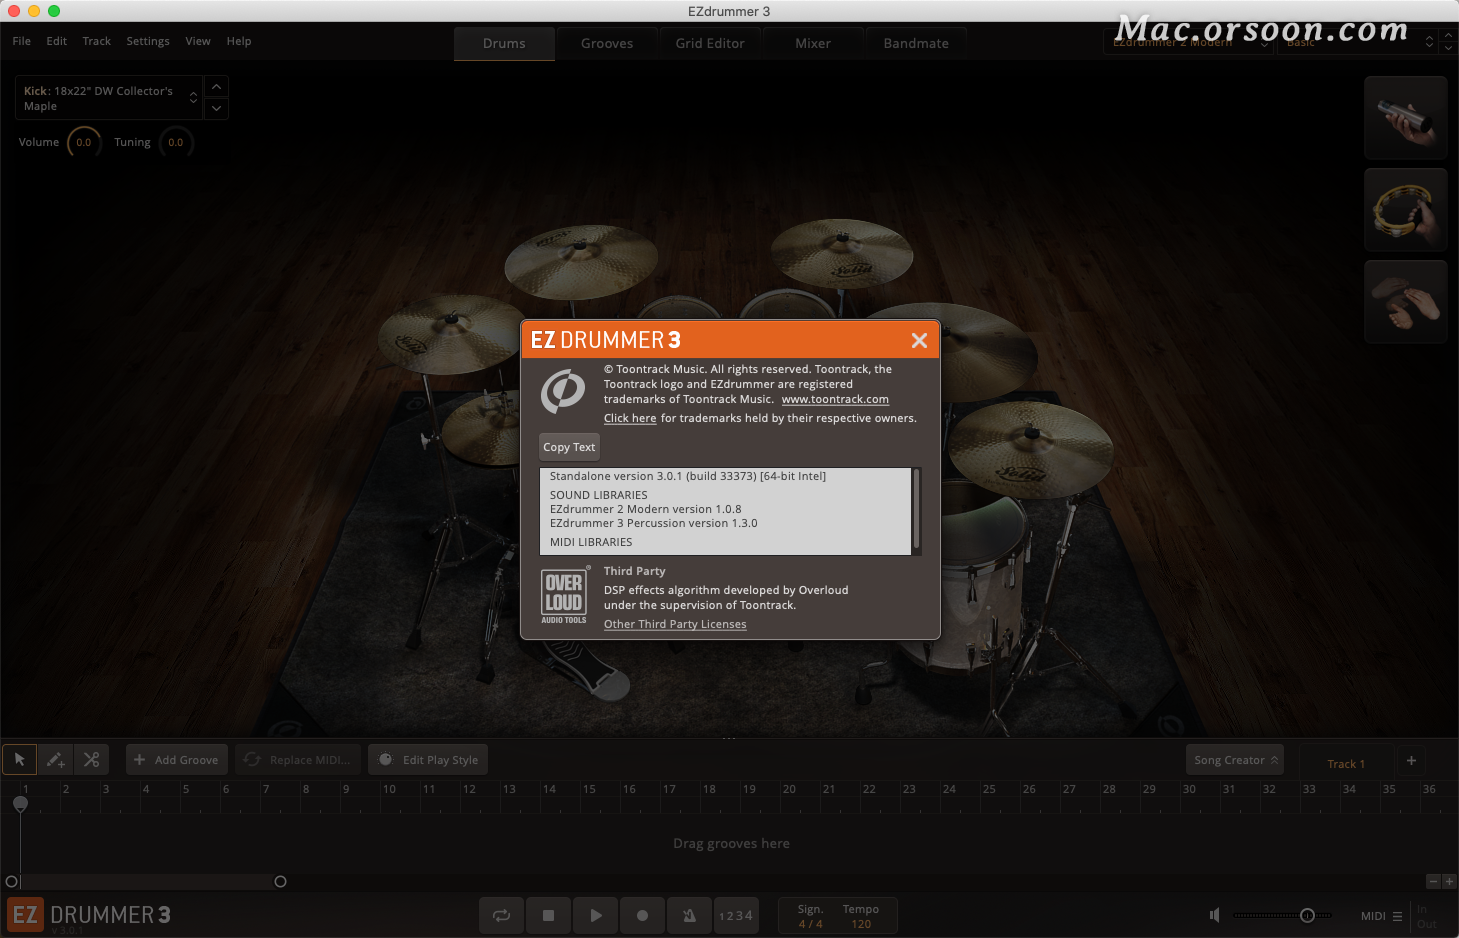Adjust the kick Tuning knob

pos(176,142)
